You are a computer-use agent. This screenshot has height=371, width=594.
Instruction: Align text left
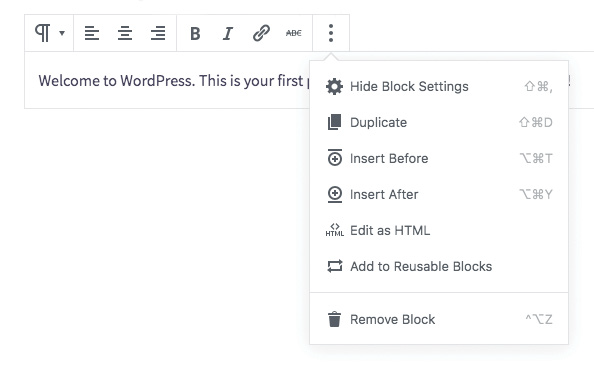[92, 33]
